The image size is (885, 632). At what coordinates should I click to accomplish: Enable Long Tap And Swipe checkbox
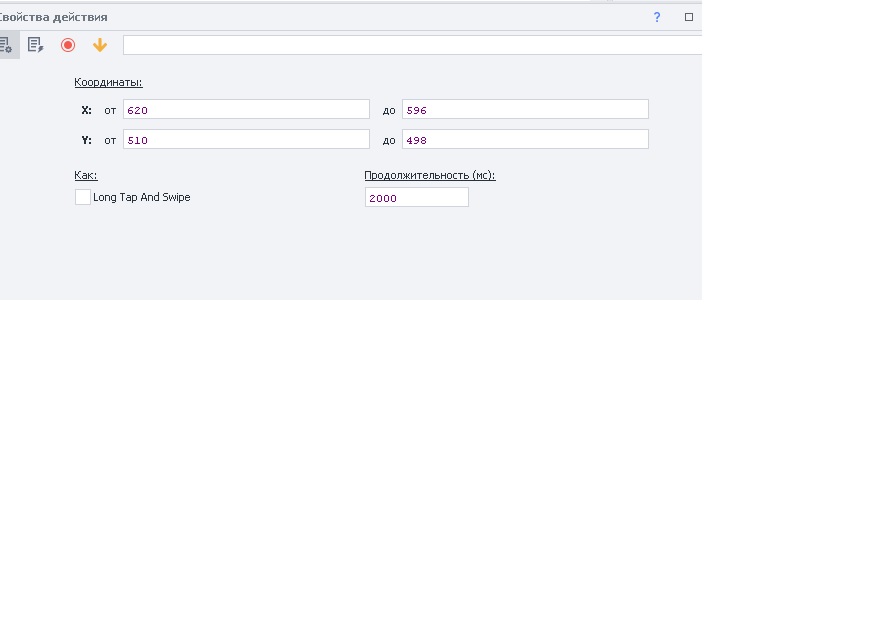point(83,197)
